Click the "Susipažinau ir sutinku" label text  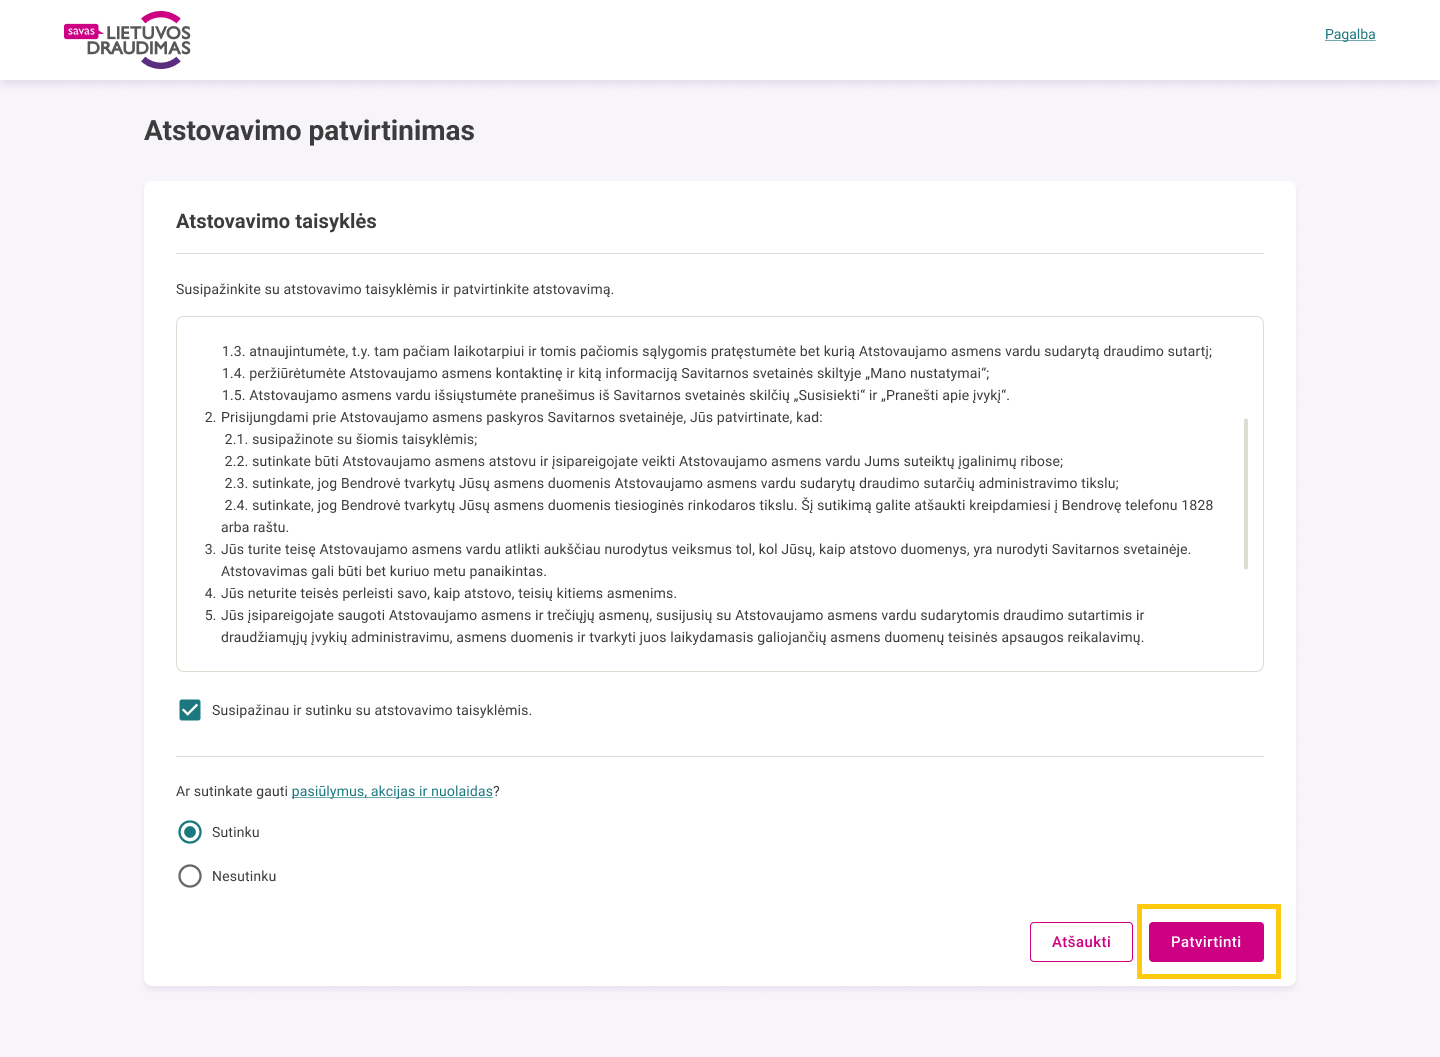click(372, 710)
